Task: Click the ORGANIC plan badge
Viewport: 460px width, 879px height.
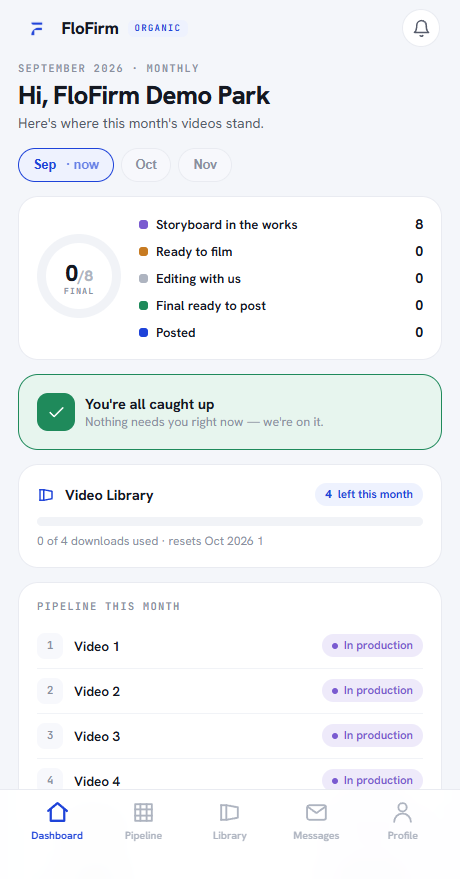Action: click(x=157, y=28)
